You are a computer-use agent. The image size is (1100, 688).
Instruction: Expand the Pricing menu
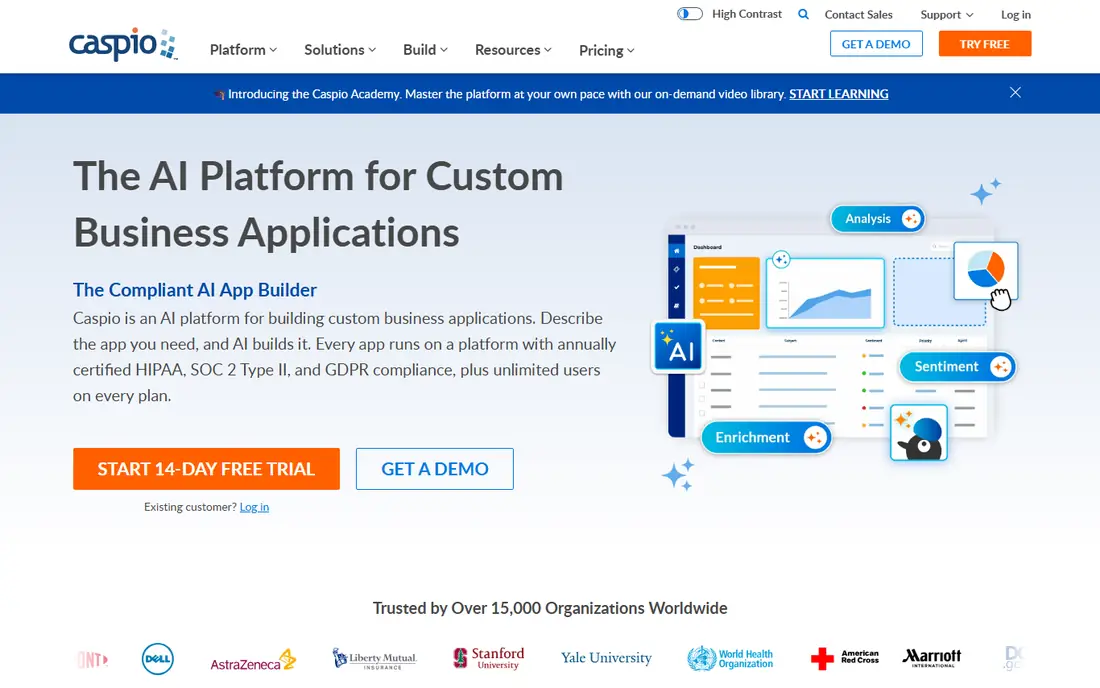click(607, 50)
